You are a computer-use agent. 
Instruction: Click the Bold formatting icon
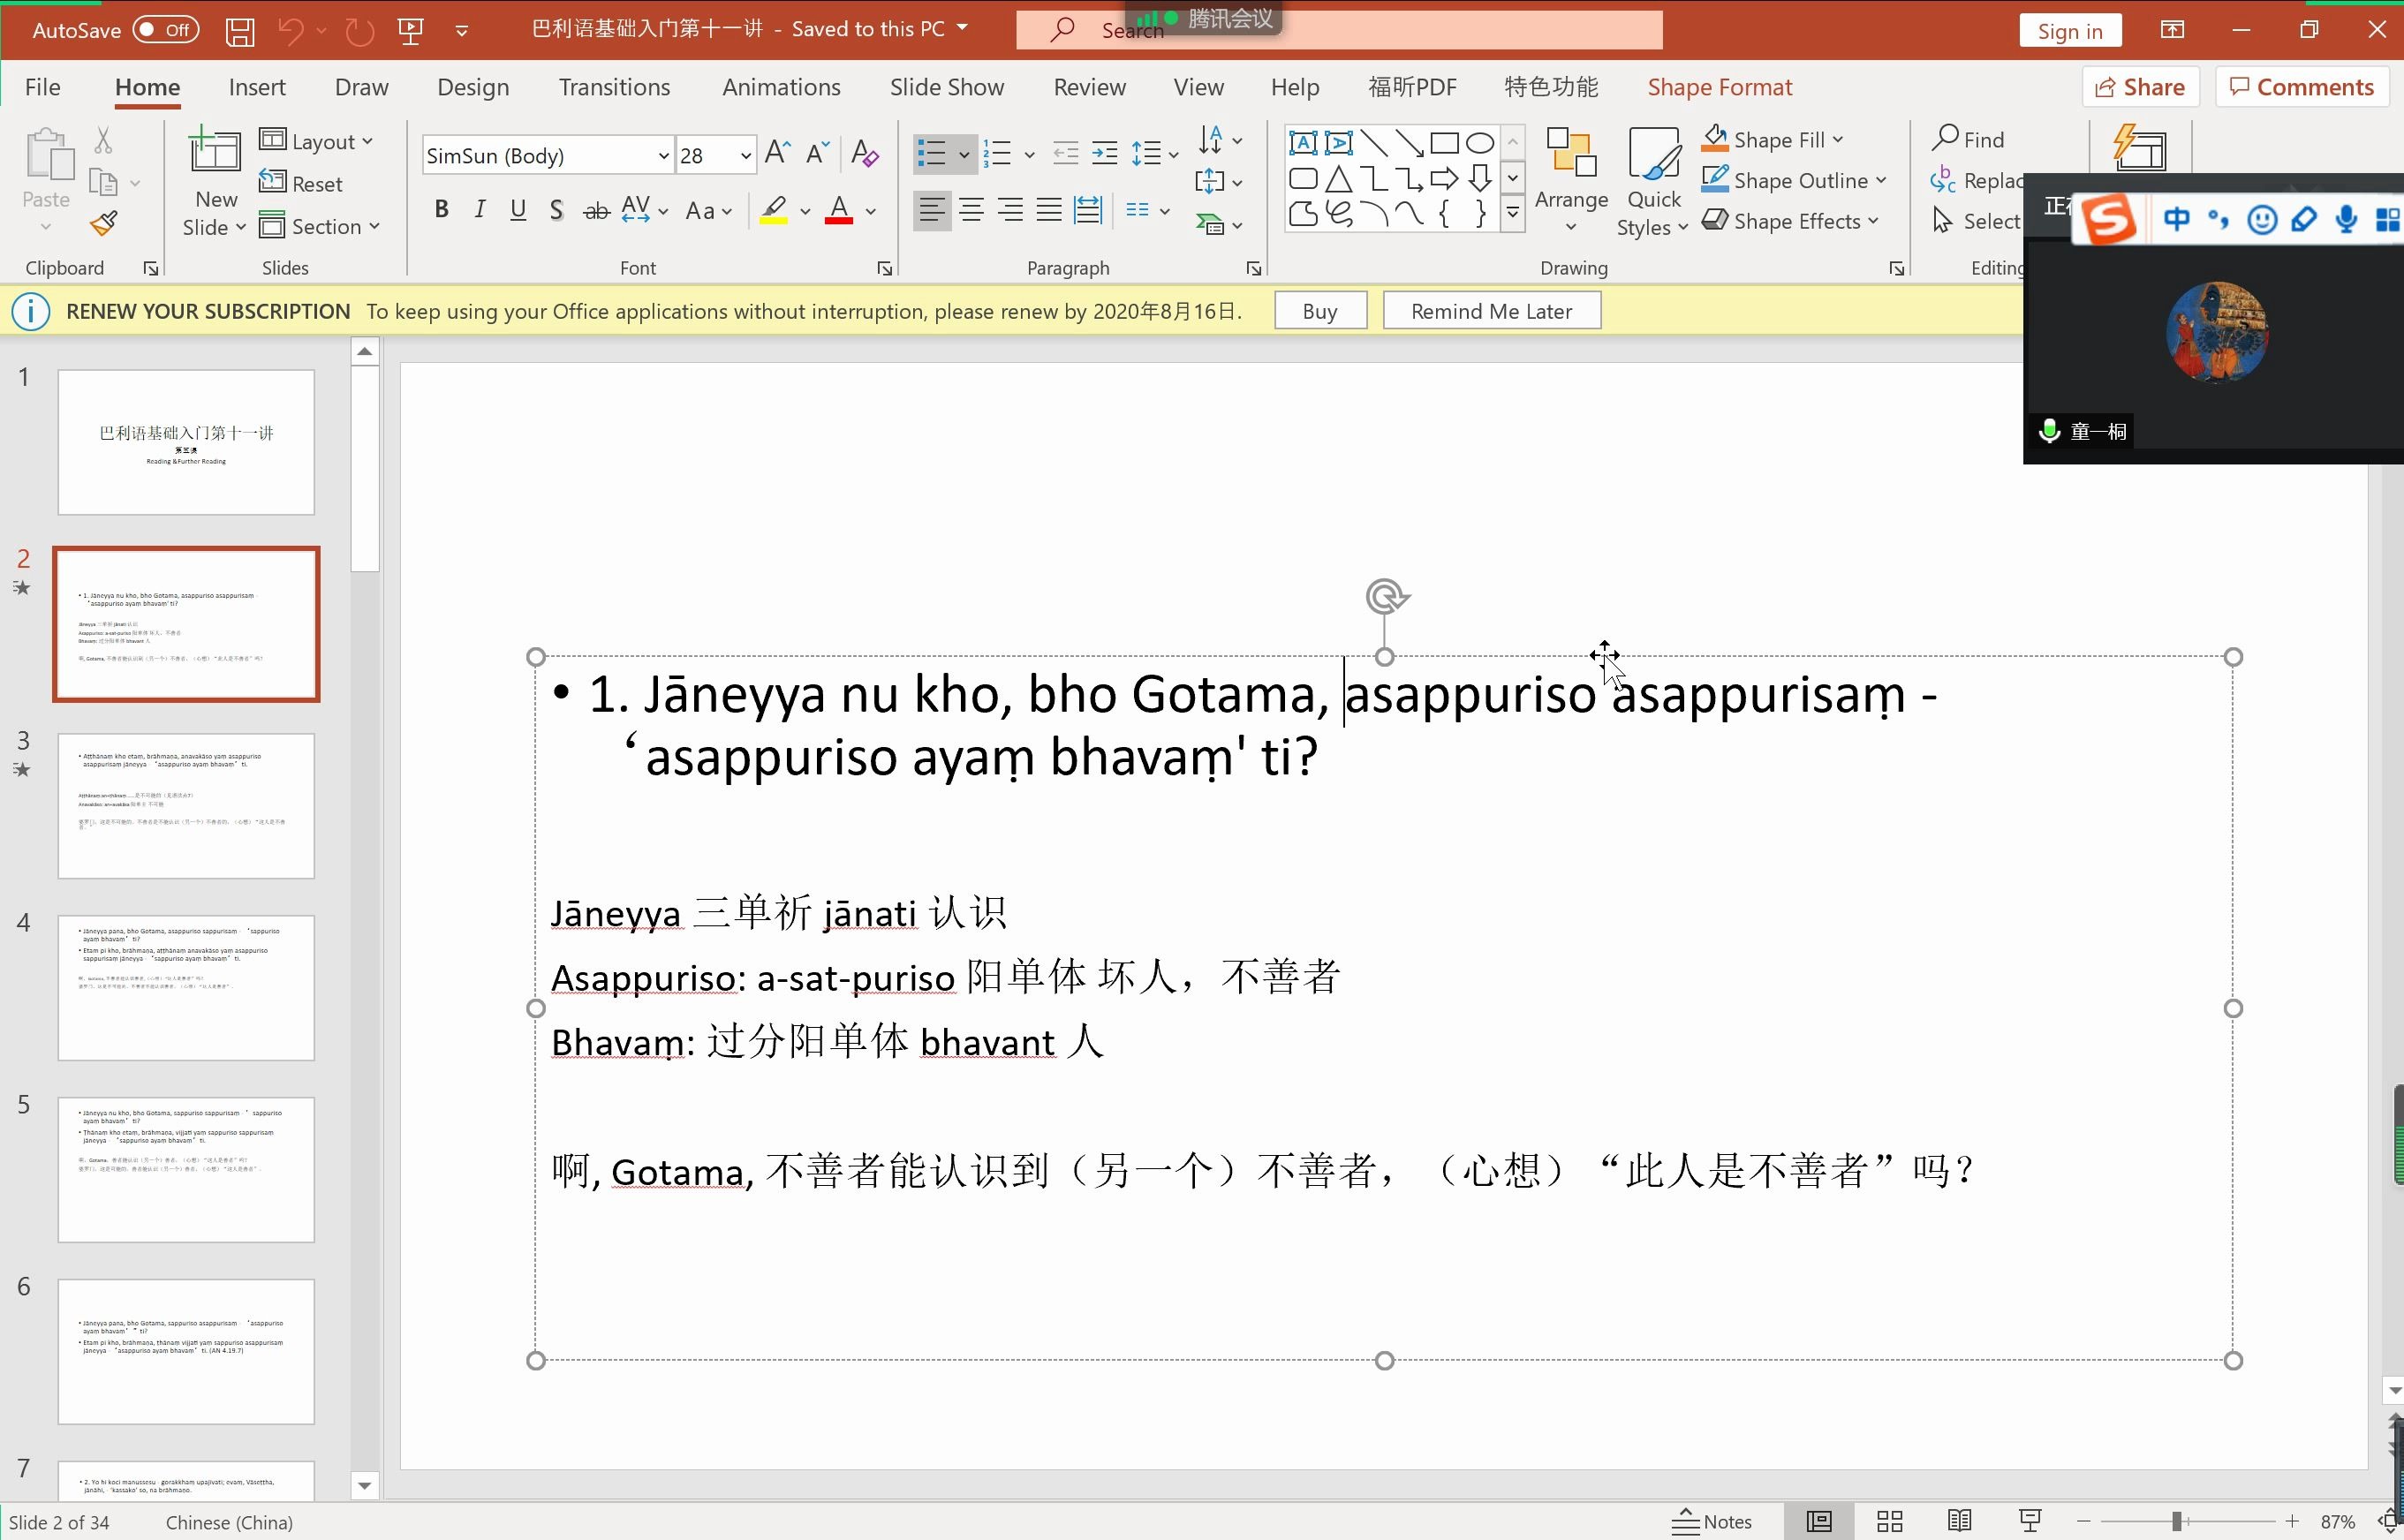[x=442, y=210]
